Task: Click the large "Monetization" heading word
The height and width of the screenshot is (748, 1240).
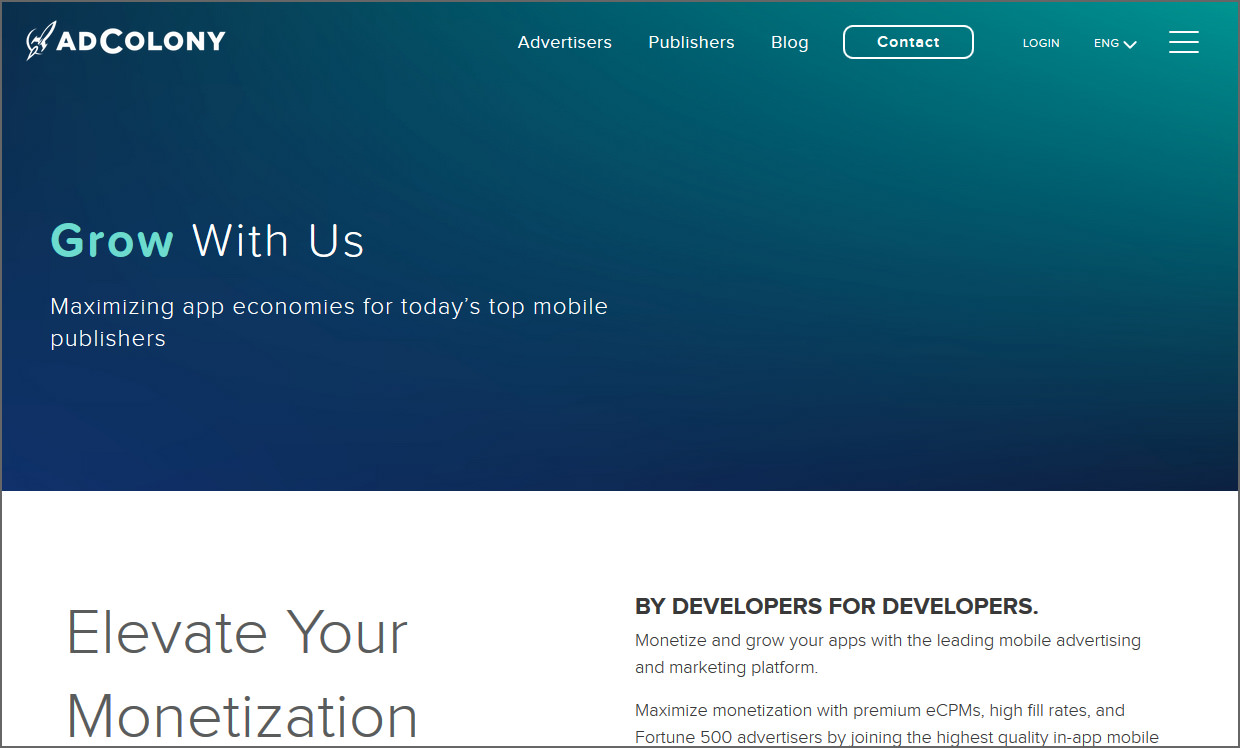Action: click(242, 716)
